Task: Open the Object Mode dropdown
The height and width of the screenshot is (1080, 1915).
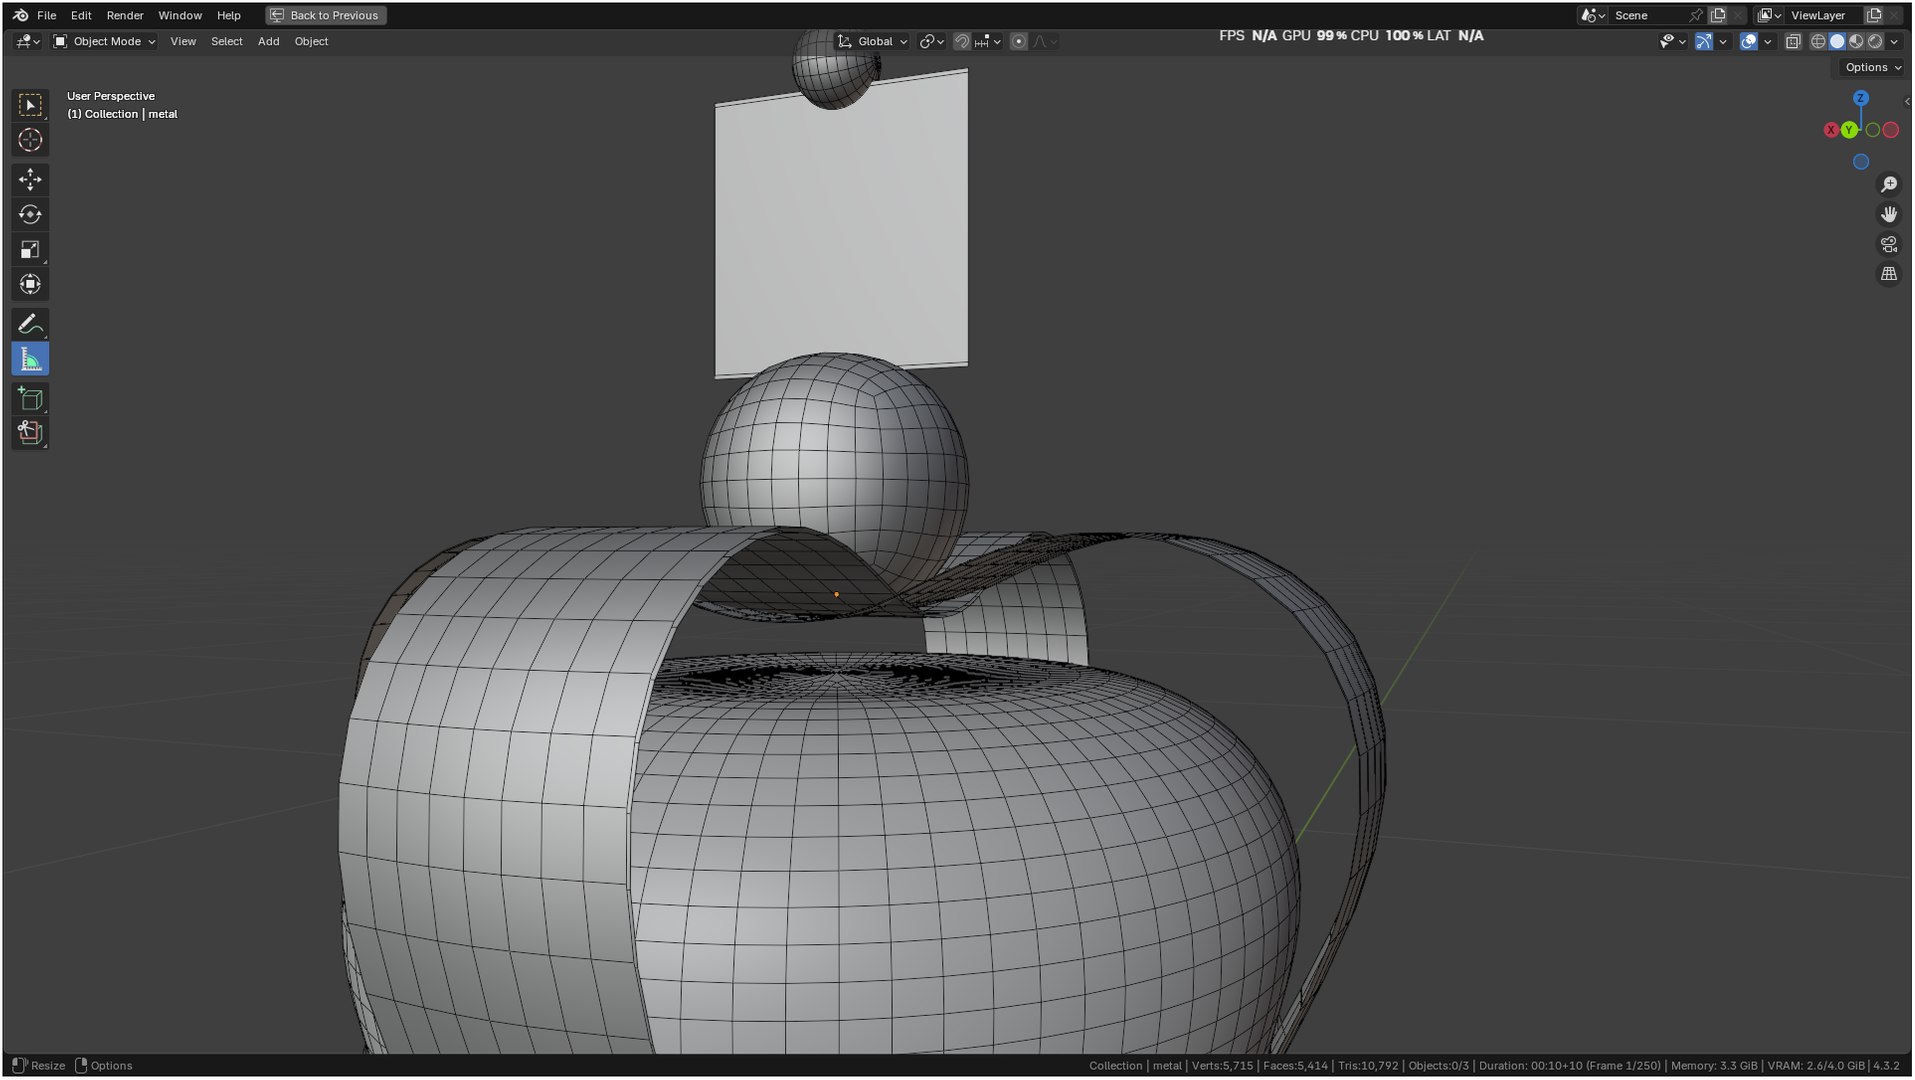Action: (x=104, y=41)
